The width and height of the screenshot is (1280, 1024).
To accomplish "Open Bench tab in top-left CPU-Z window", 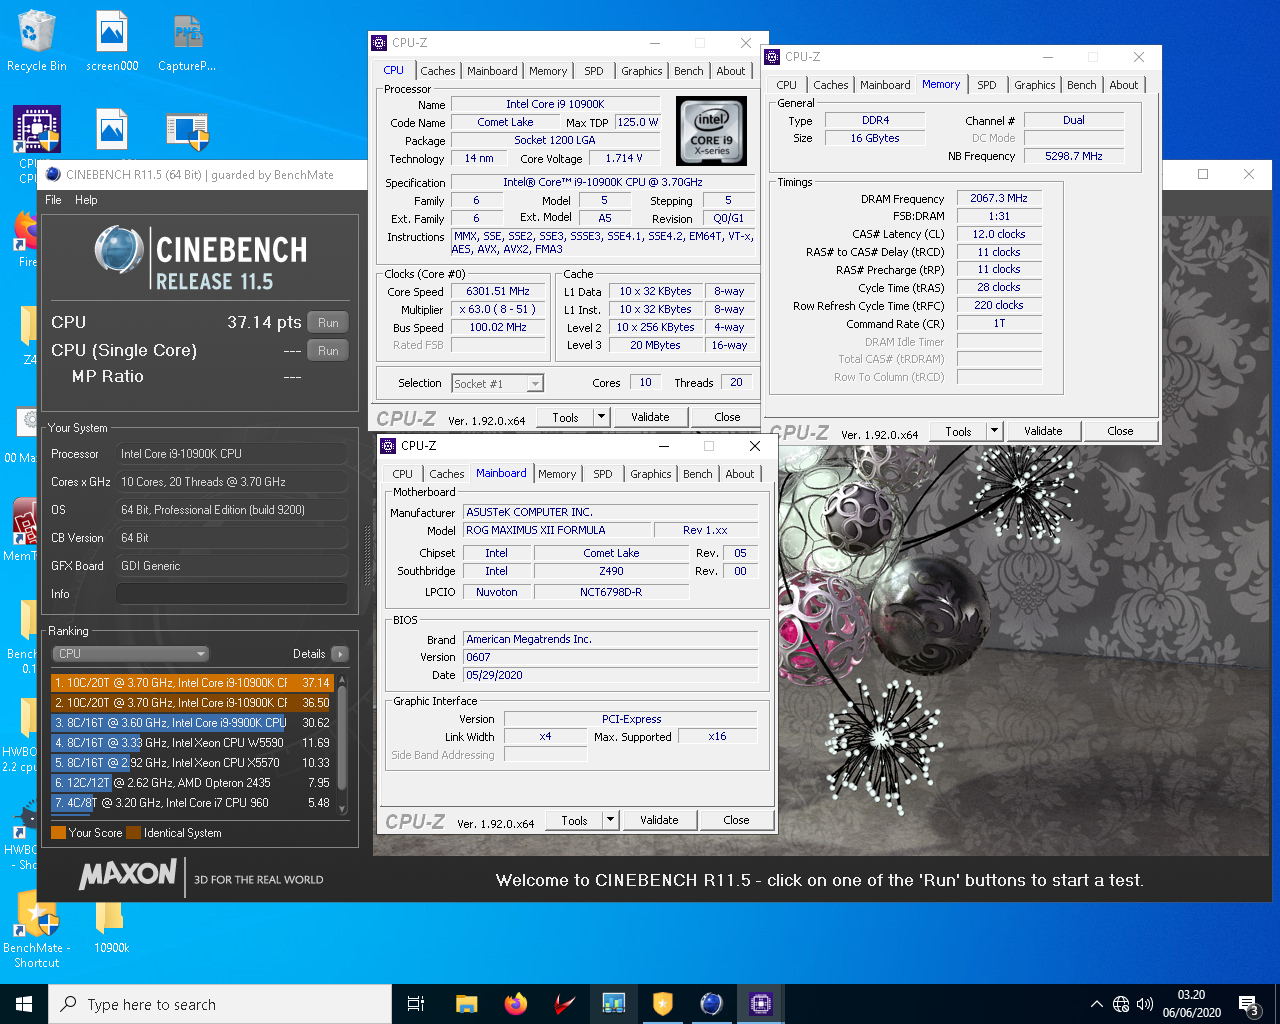I will tap(688, 71).
